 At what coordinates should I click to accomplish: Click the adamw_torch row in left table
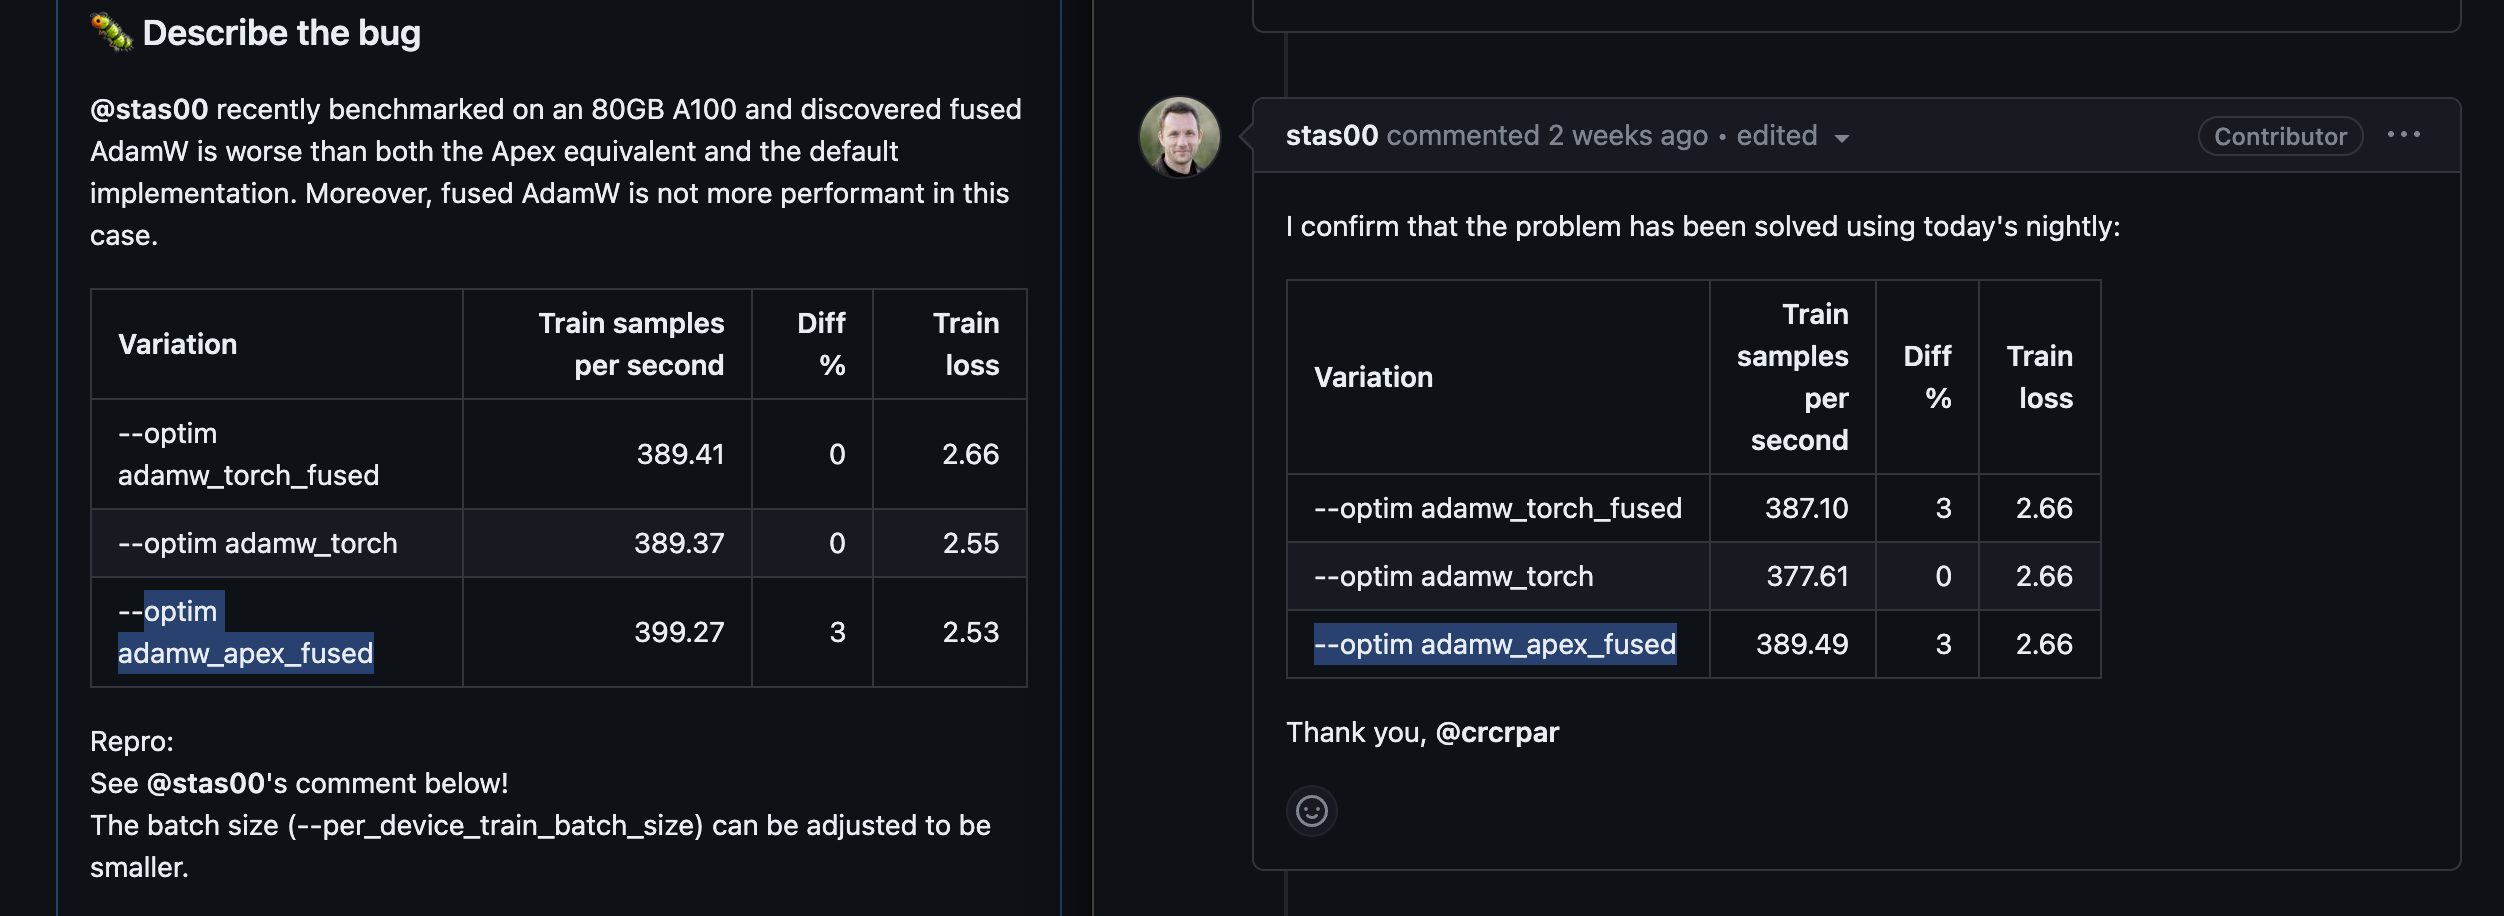(258, 543)
